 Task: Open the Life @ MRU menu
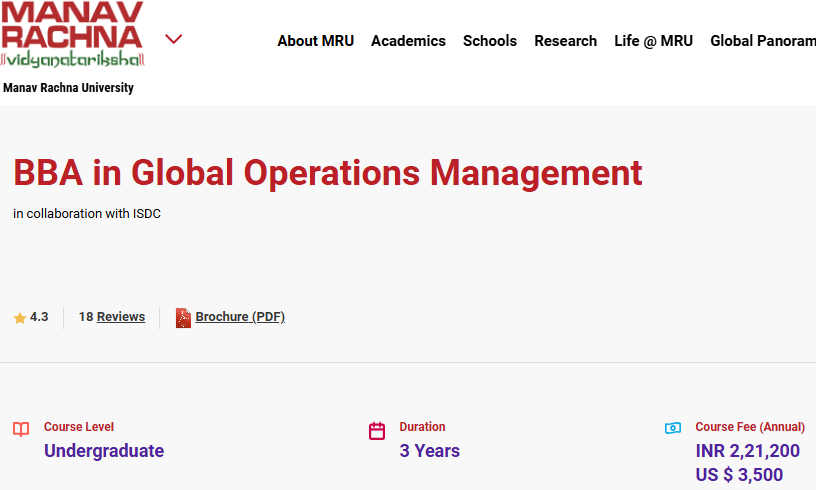click(x=653, y=41)
